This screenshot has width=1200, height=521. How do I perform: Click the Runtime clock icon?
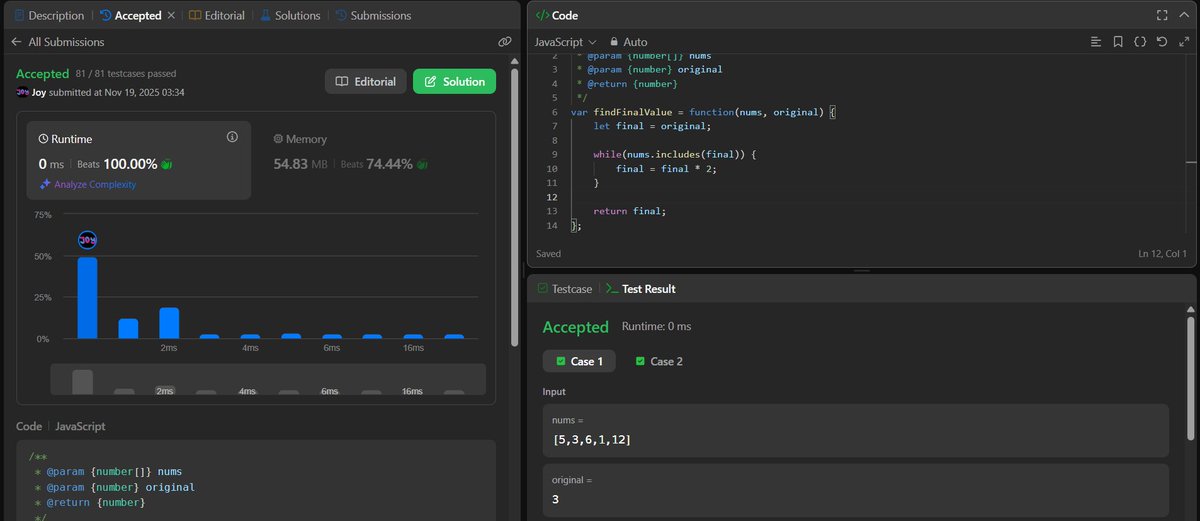[x=43, y=139]
